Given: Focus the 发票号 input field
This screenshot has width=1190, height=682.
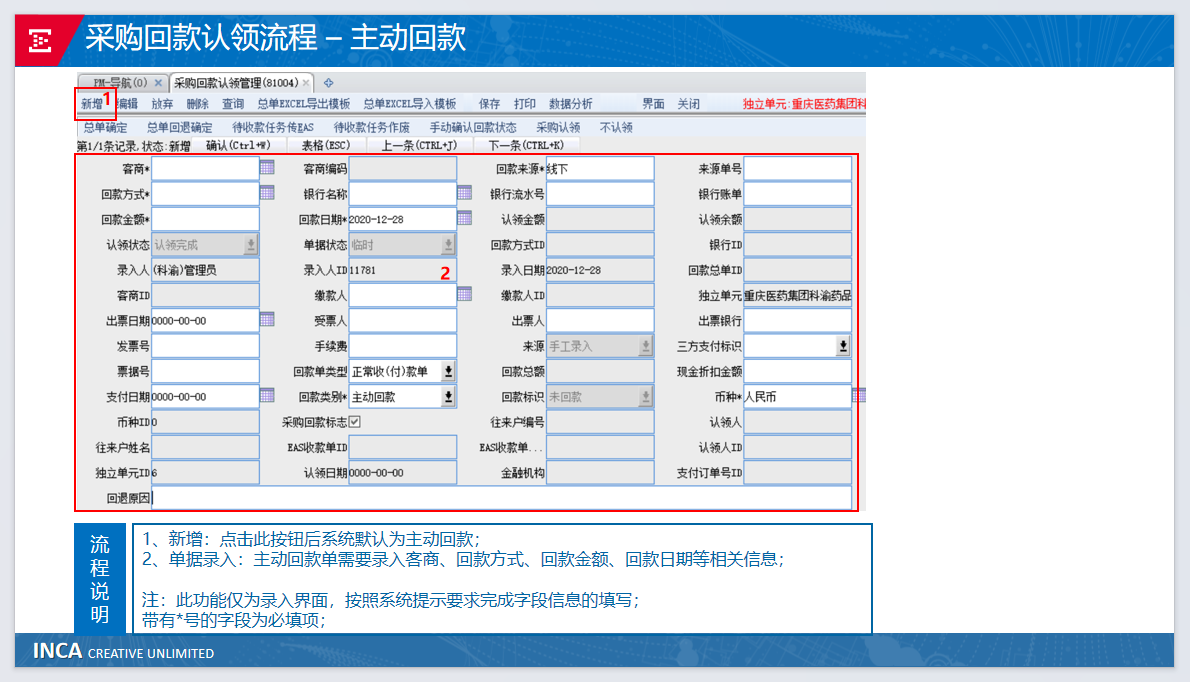Looking at the screenshot, I should 205,346.
